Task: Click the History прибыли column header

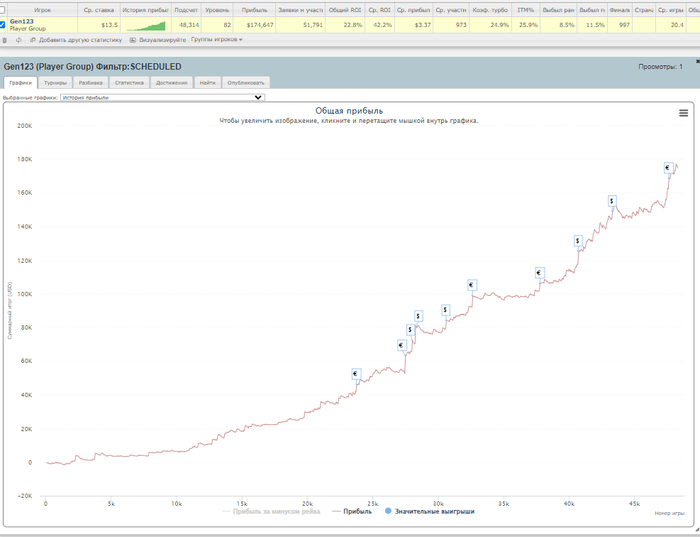Action: point(146,10)
